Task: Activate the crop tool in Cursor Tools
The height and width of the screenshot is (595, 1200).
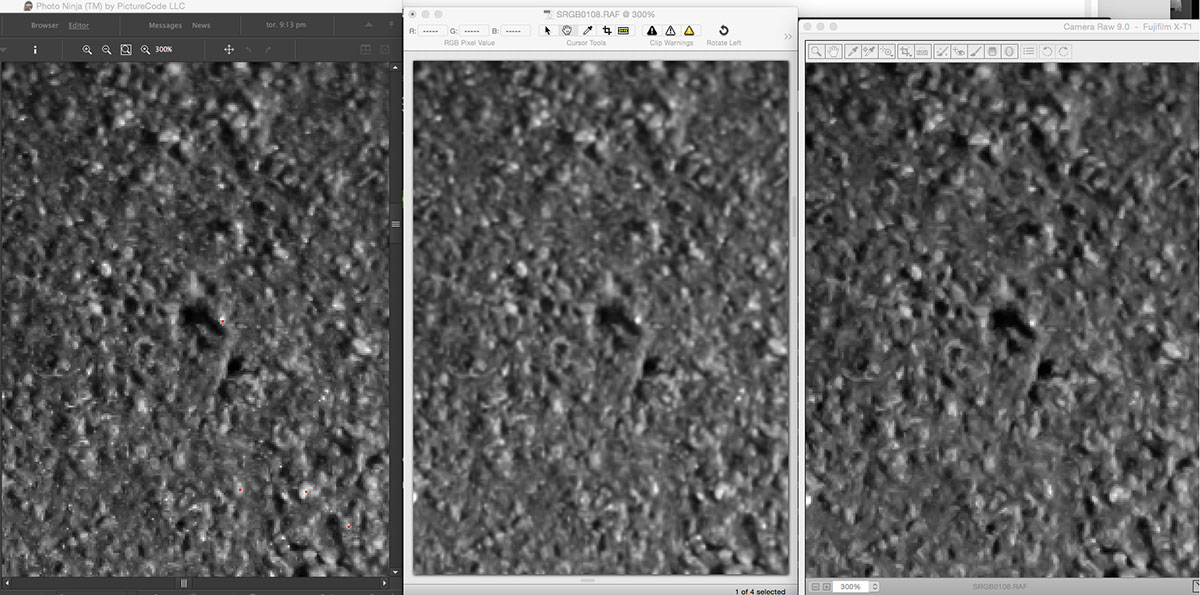Action: pyautogui.click(x=606, y=31)
